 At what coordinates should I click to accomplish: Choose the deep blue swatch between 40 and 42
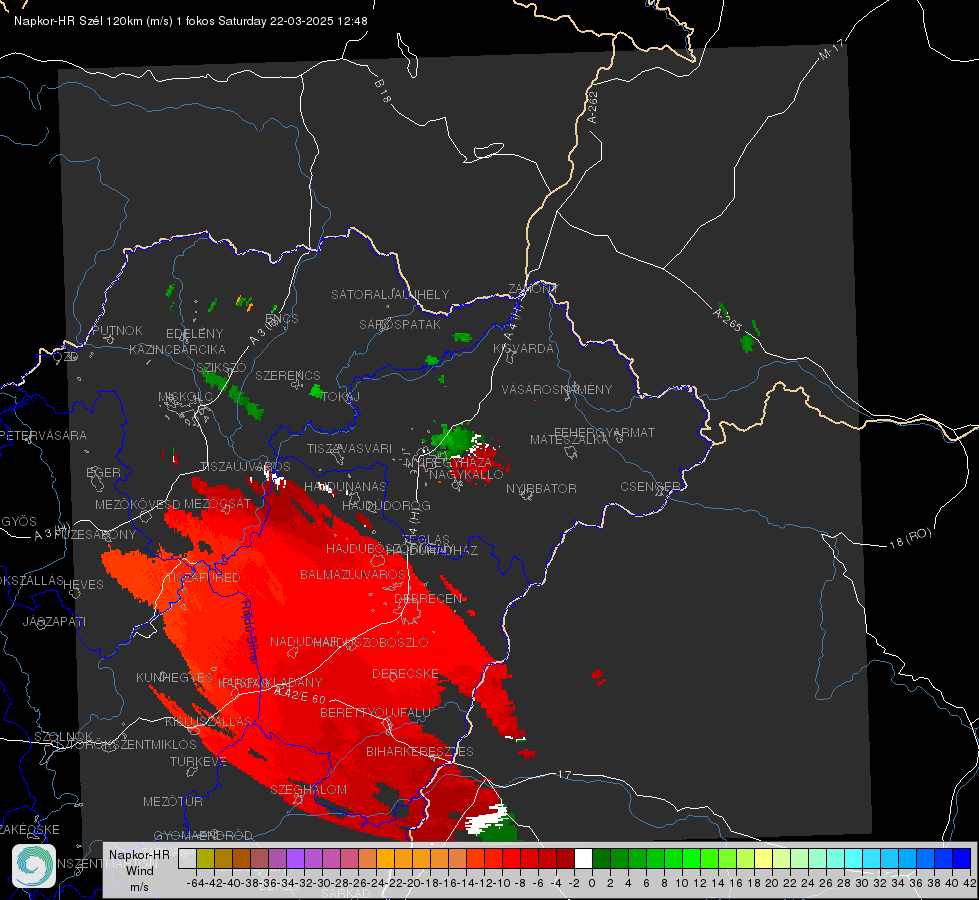[961, 858]
